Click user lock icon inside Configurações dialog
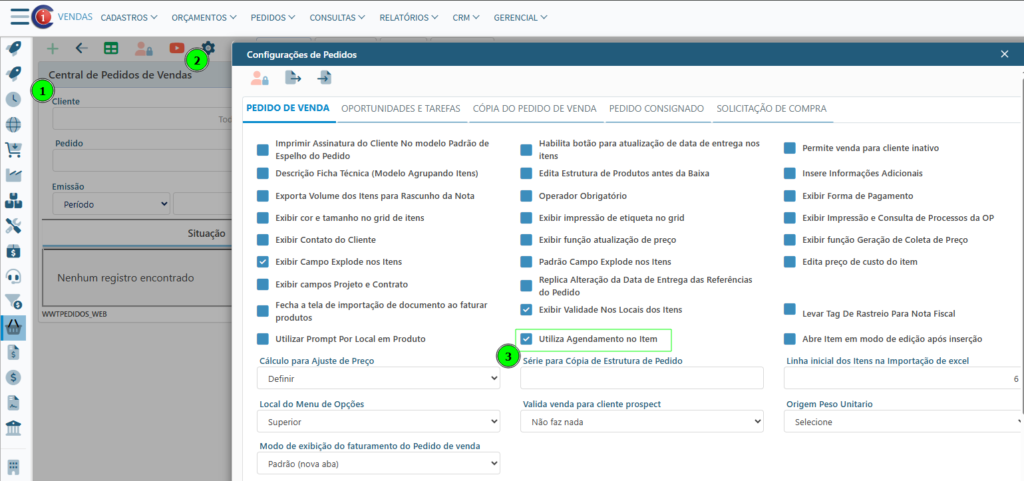 (x=260, y=78)
